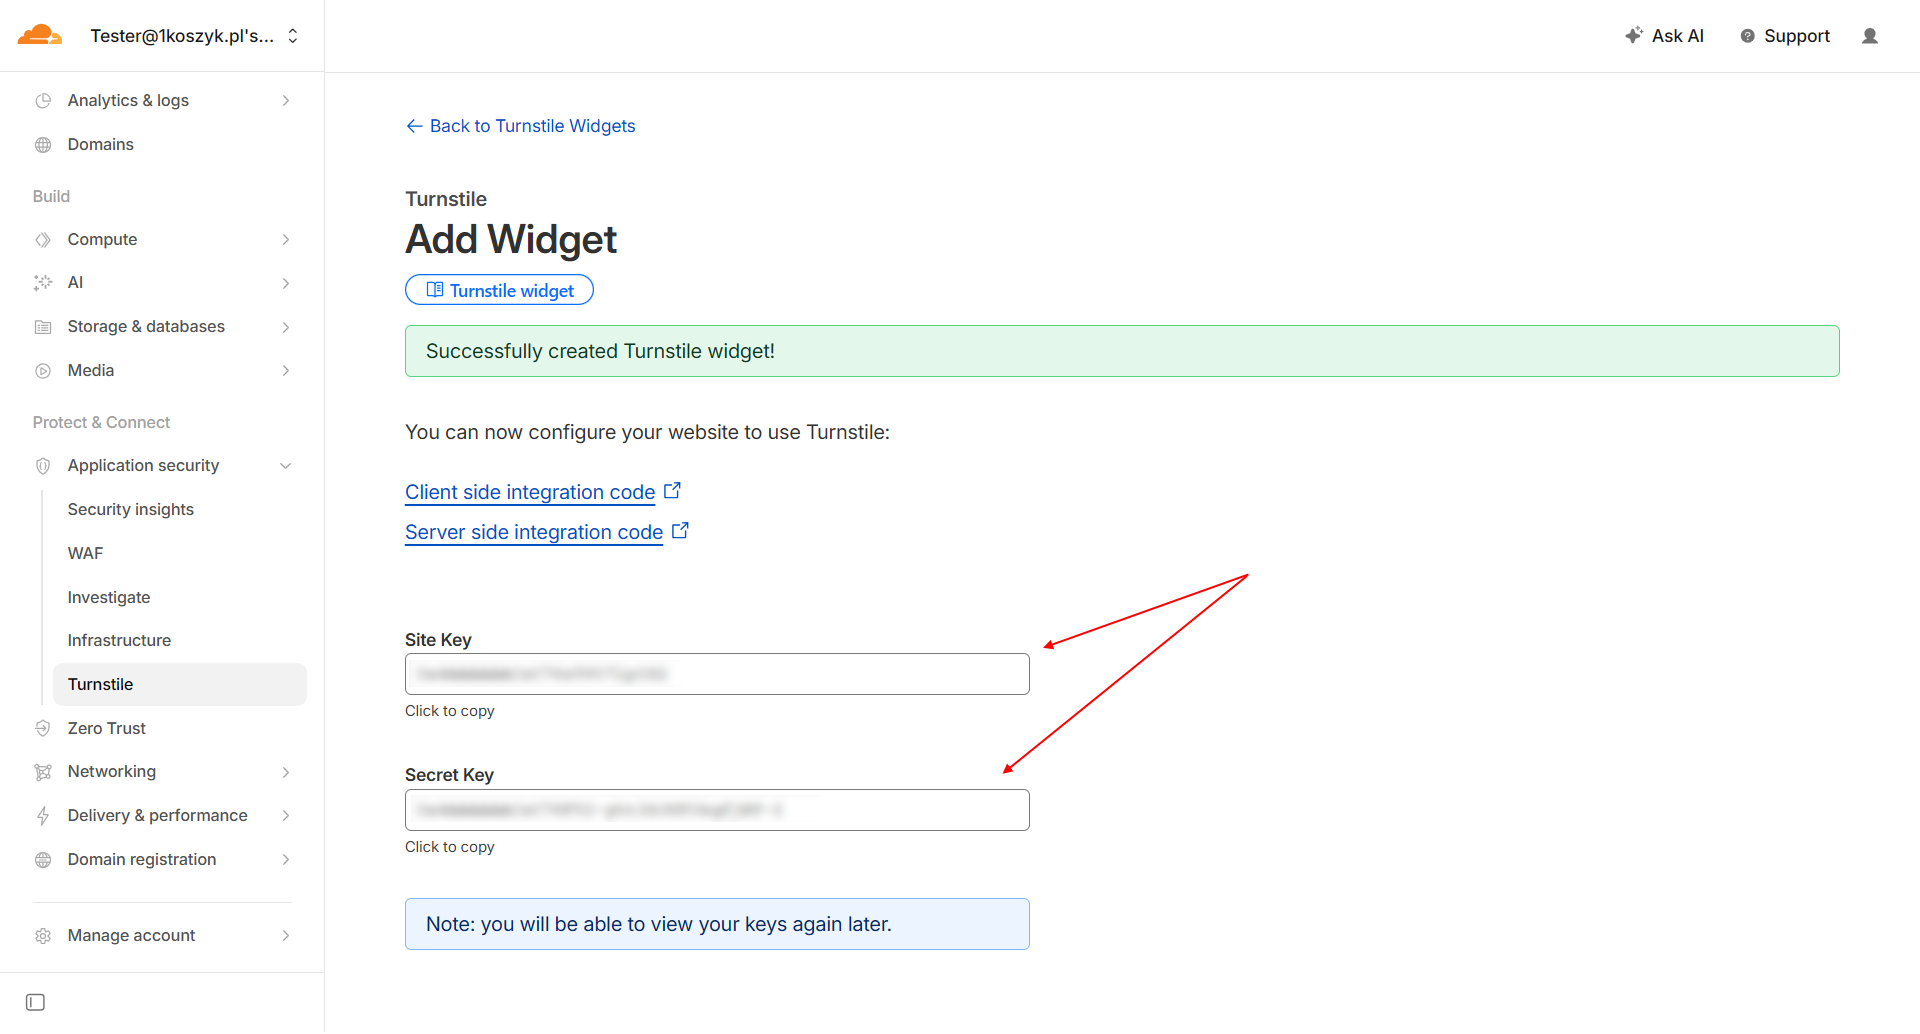Collapse sidebar using bottom panel icon

[36, 1002]
